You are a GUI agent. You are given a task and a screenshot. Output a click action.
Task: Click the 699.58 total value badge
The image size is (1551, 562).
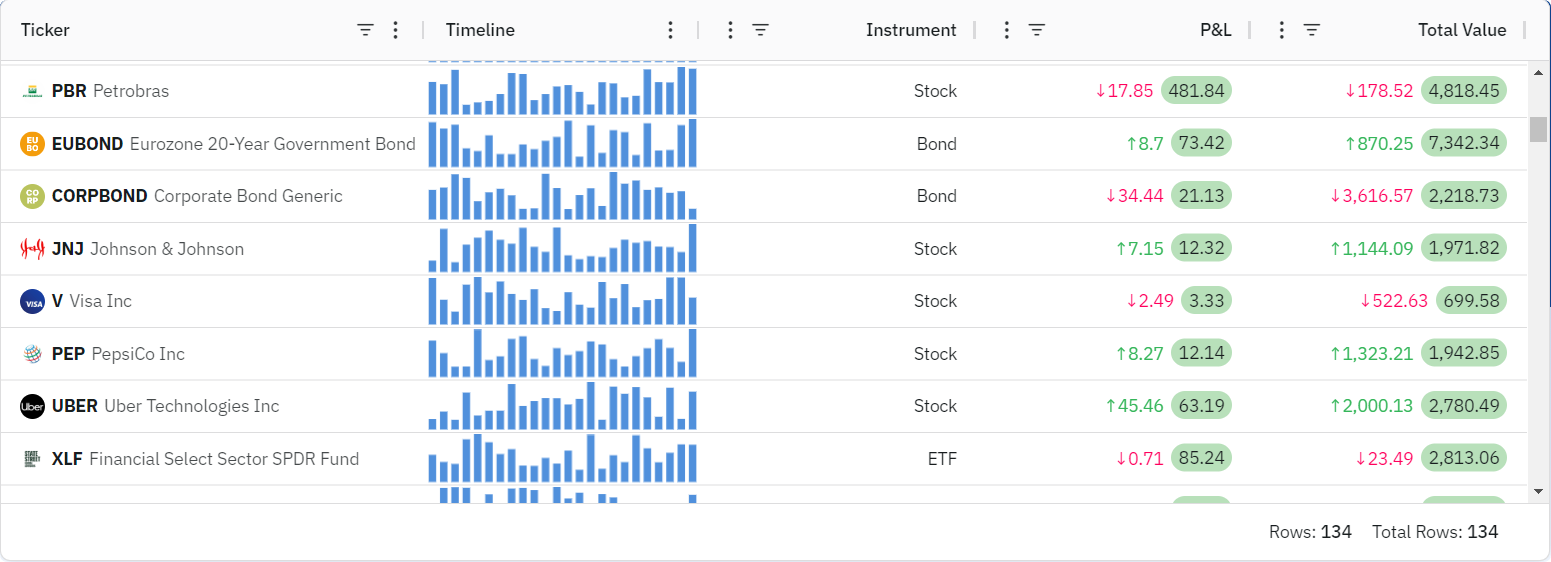coord(1471,301)
